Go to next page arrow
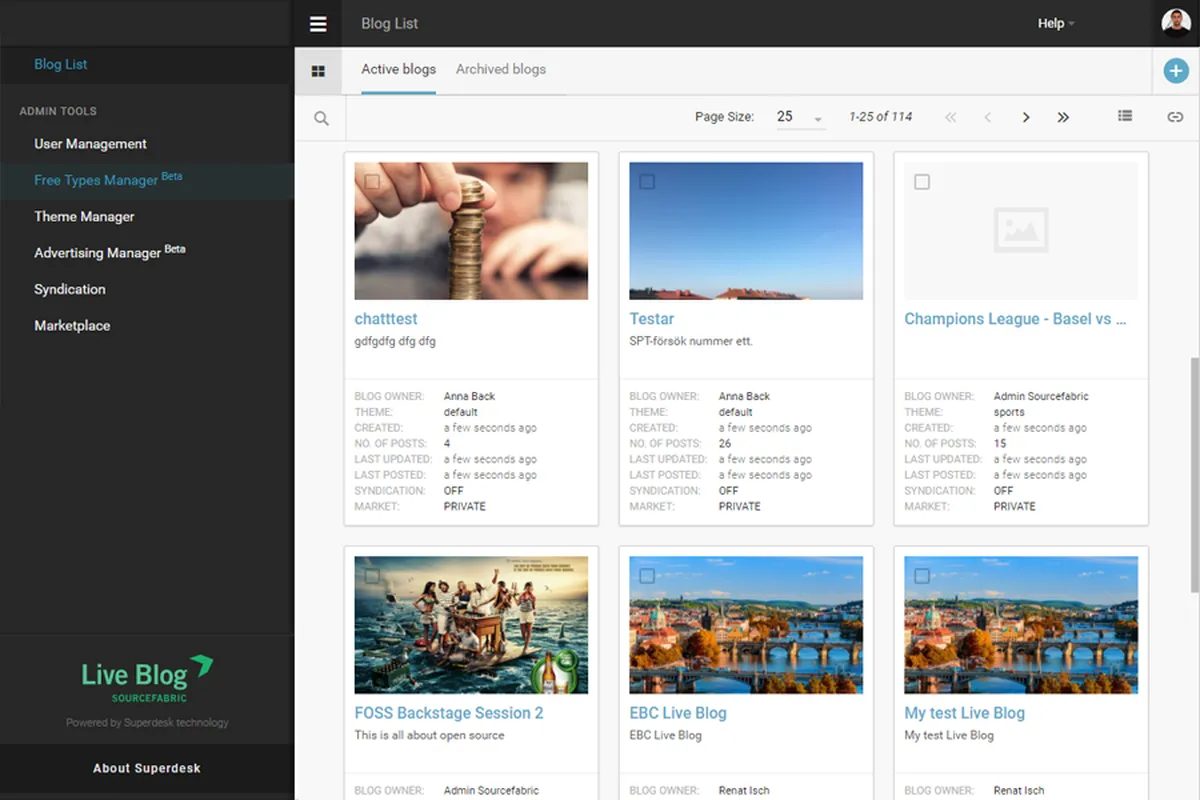The width and height of the screenshot is (1200, 800). pyautogui.click(x=1025, y=118)
